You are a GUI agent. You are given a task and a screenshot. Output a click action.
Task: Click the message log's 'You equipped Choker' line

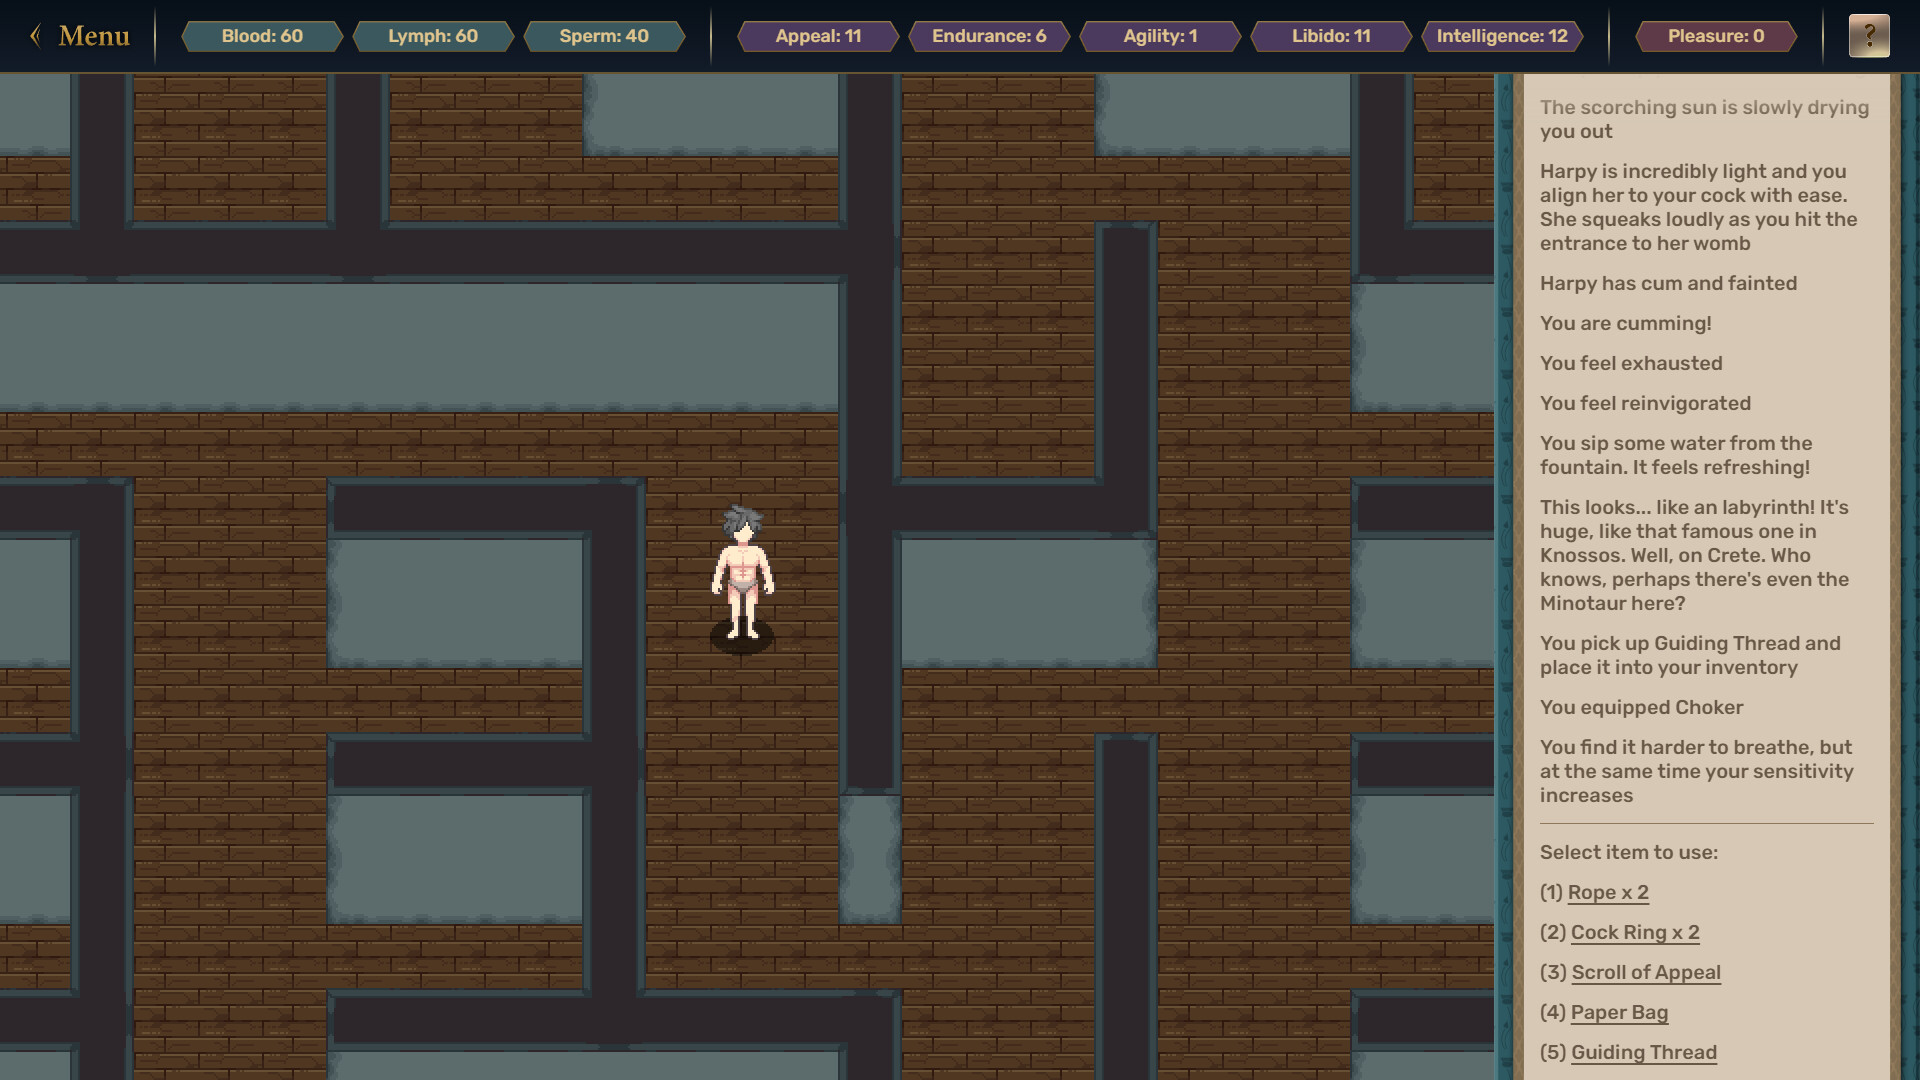click(x=1641, y=707)
